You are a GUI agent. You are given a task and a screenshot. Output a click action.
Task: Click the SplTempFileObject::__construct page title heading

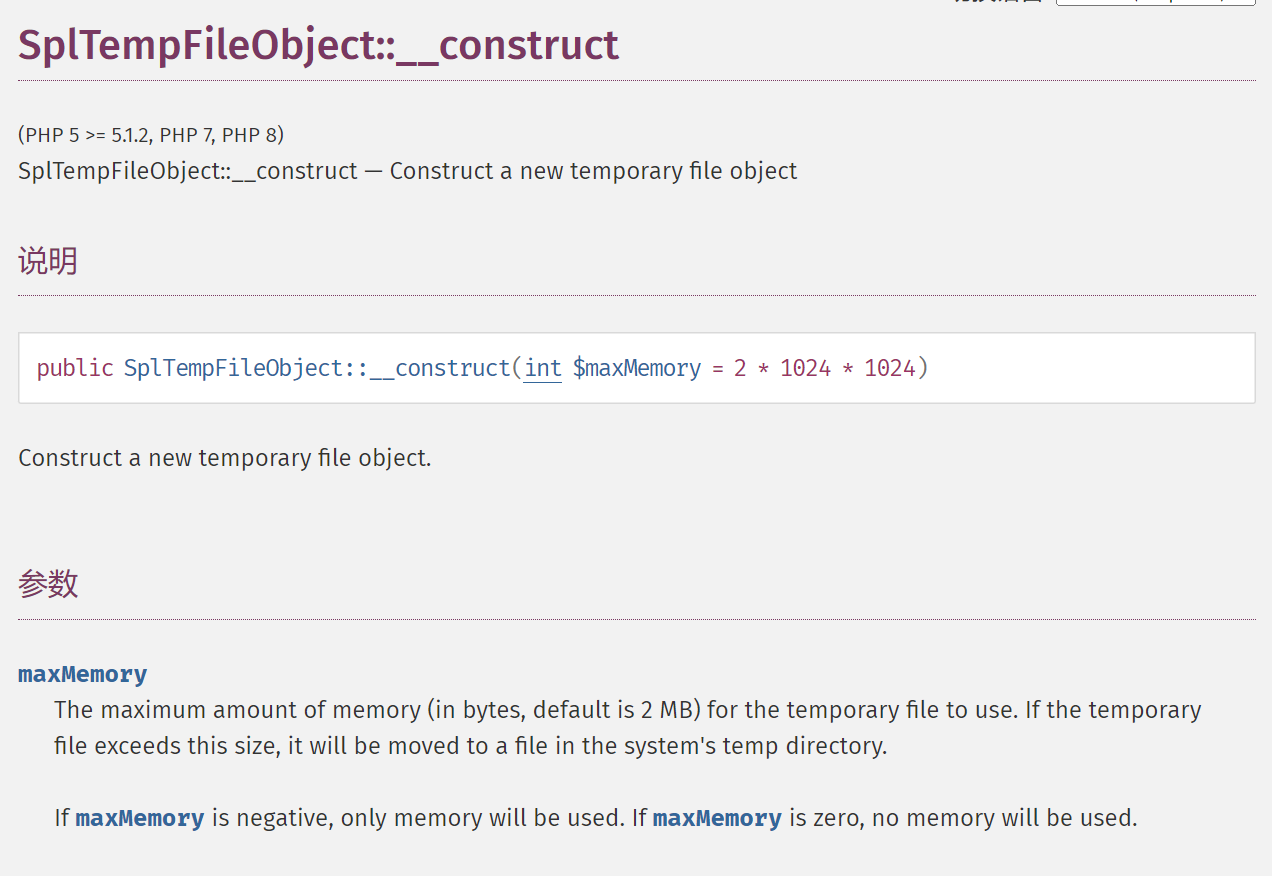(x=318, y=45)
